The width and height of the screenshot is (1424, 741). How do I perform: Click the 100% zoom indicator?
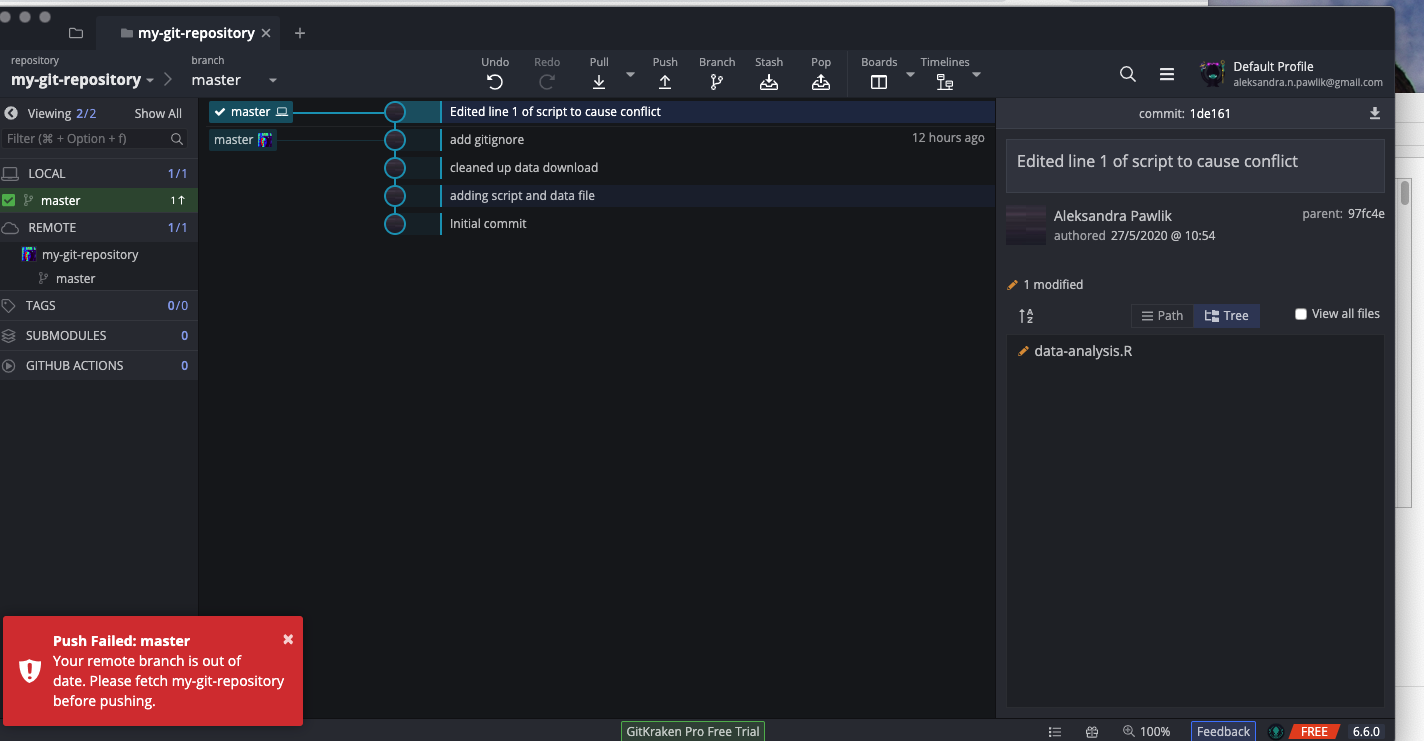1146,732
